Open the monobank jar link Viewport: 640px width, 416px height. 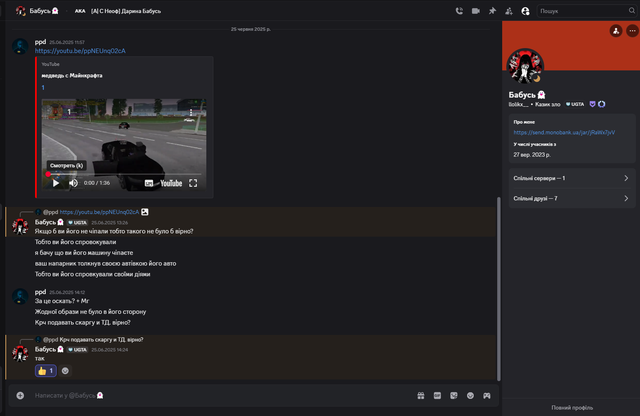click(x=564, y=132)
